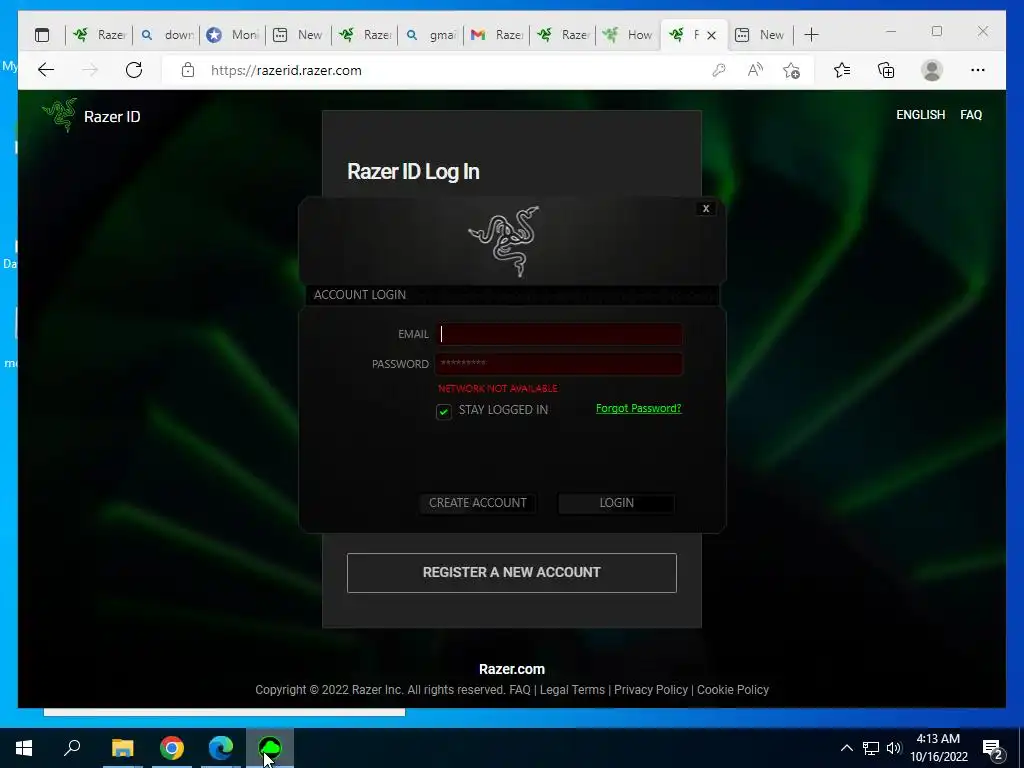Viewport: 1024px width, 768px height.
Task: Open the browser profile avatar
Action: coord(932,70)
